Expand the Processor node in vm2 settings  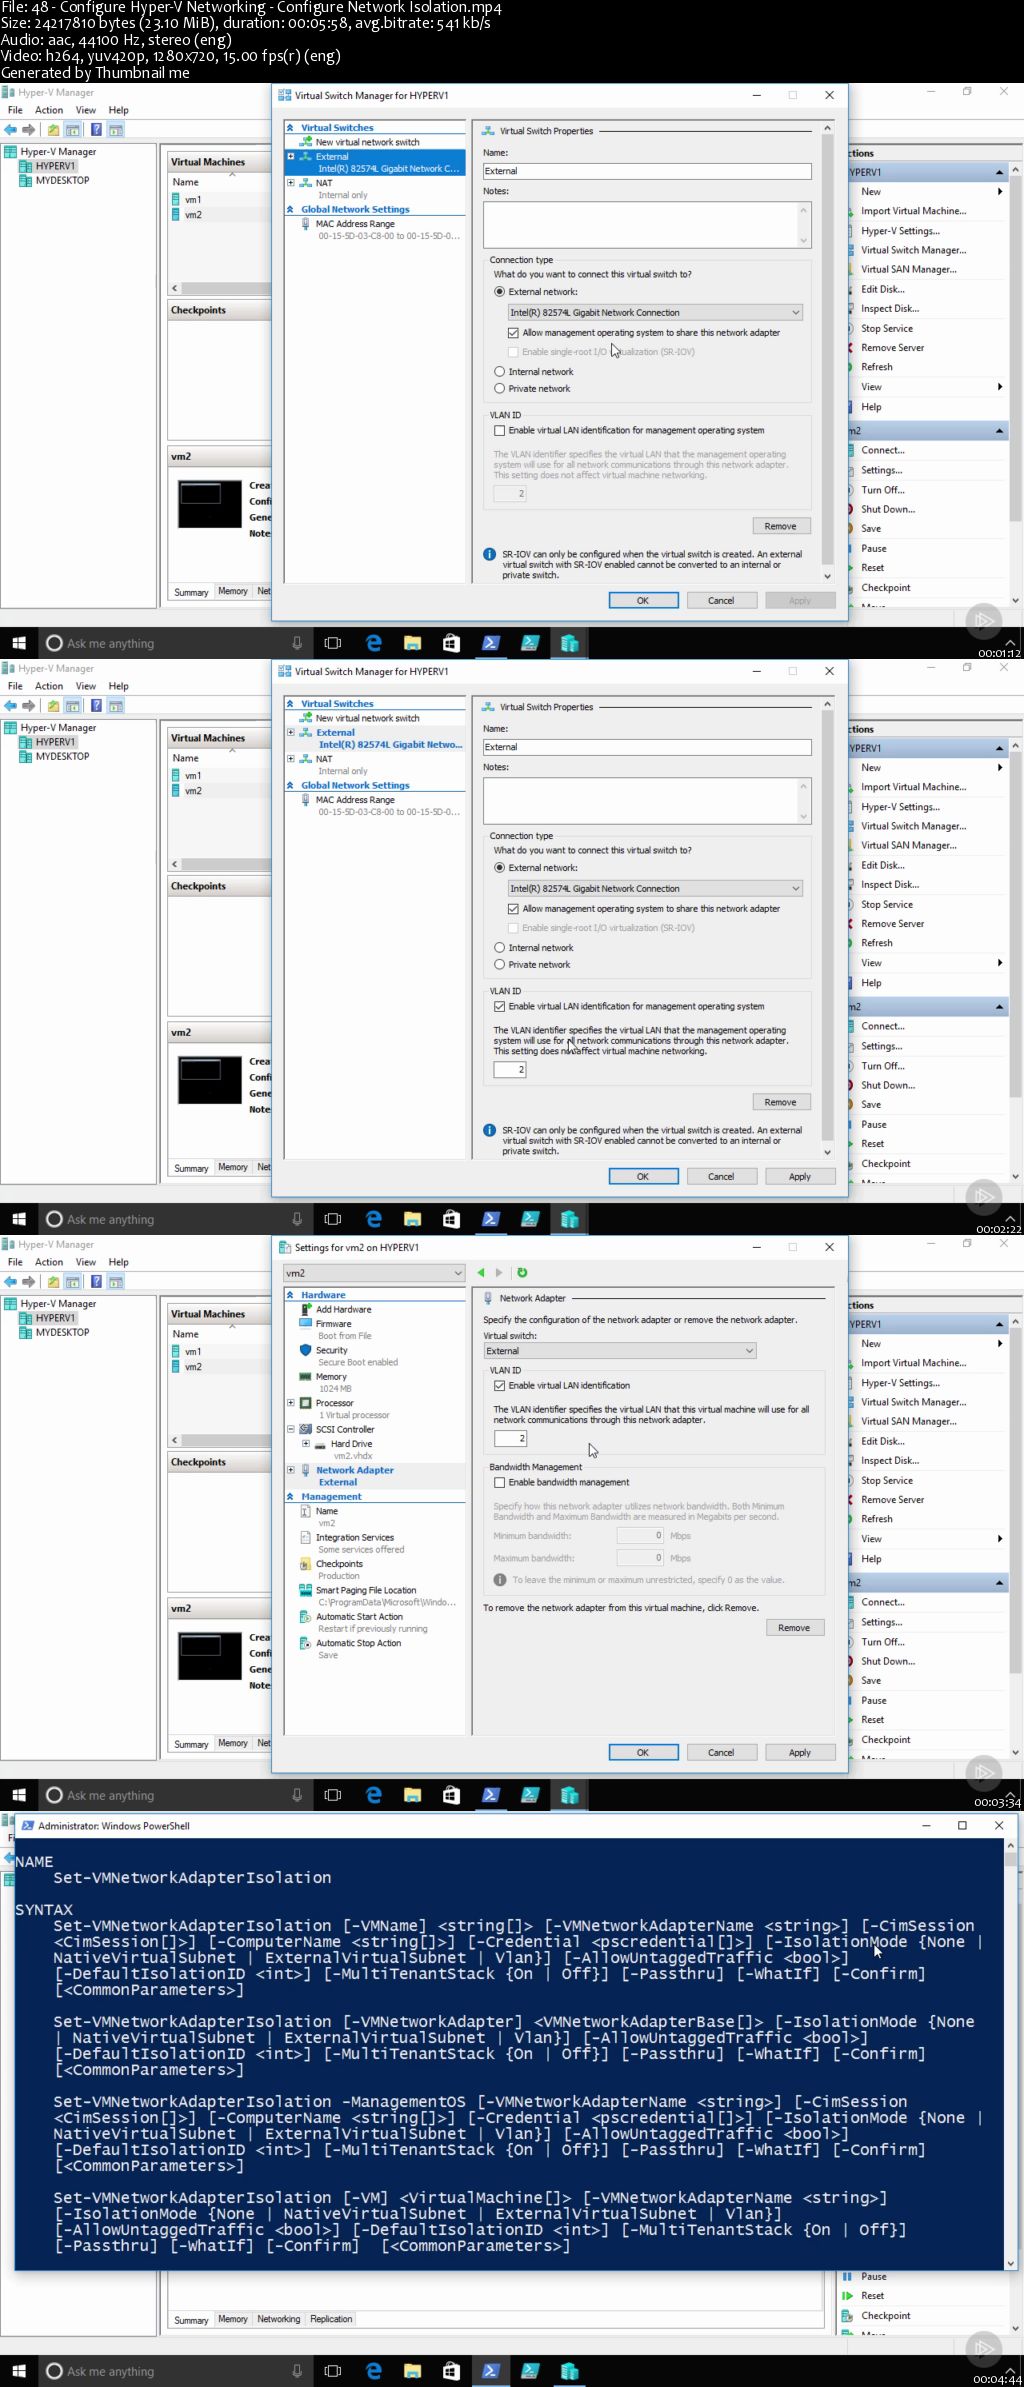tap(291, 1403)
